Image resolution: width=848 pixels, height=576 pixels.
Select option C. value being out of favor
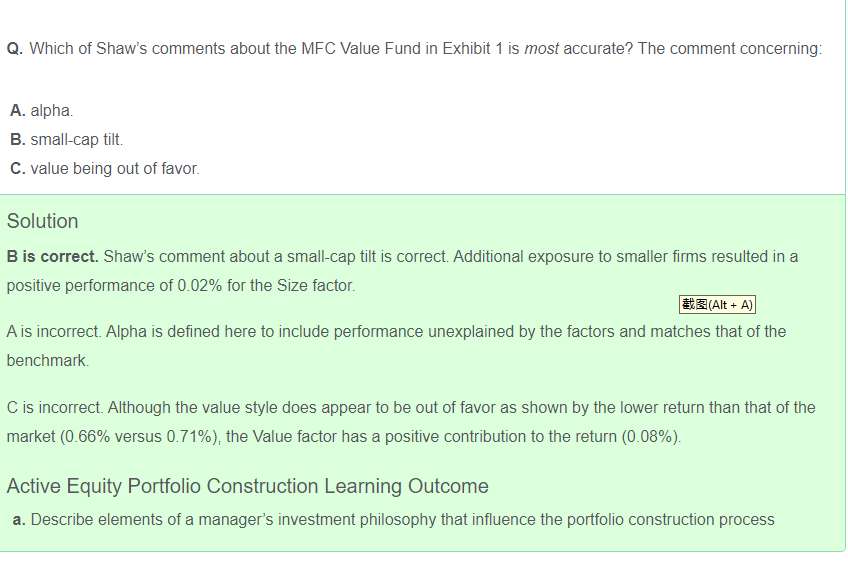[x=105, y=169]
